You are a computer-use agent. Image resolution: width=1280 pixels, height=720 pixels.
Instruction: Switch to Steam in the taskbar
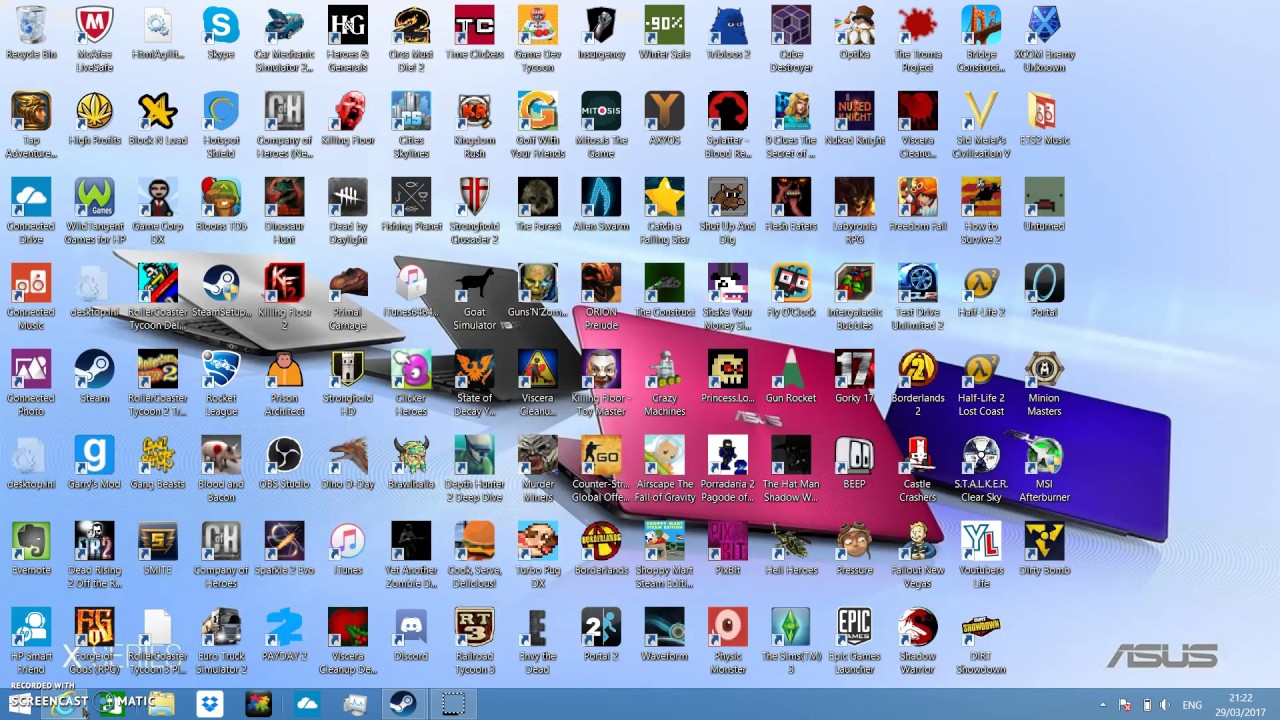point(403,704)
